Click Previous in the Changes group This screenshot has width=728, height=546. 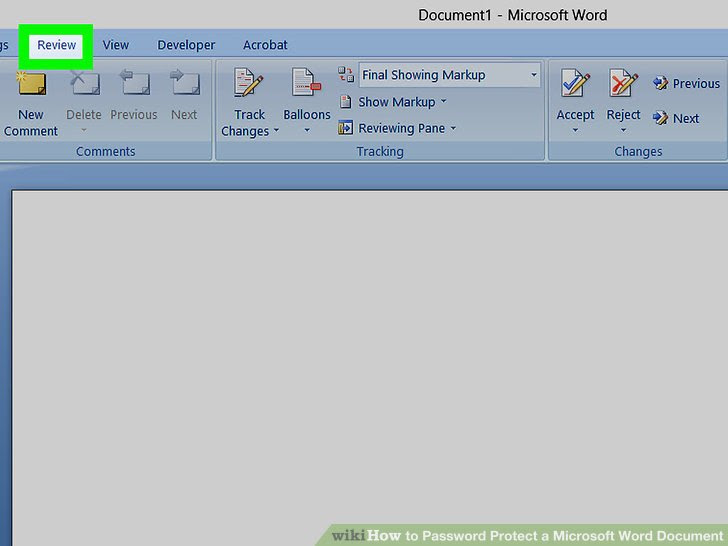[x=686, y=84]
